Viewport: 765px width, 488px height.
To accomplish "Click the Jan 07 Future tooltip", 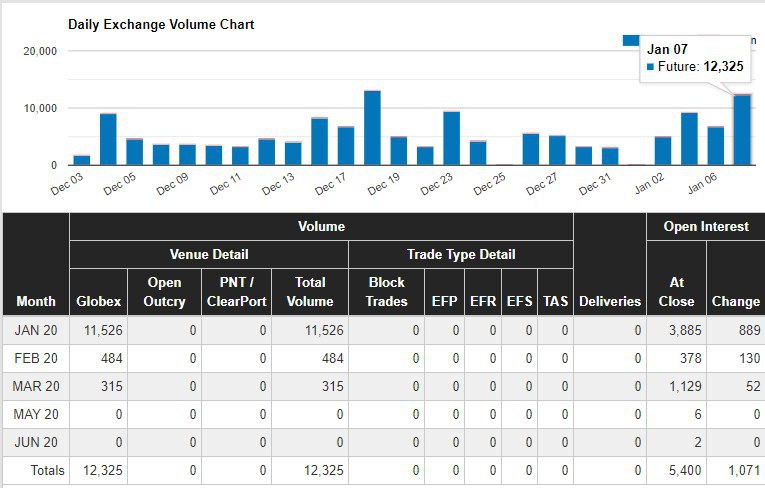I will tap(695, 58).
